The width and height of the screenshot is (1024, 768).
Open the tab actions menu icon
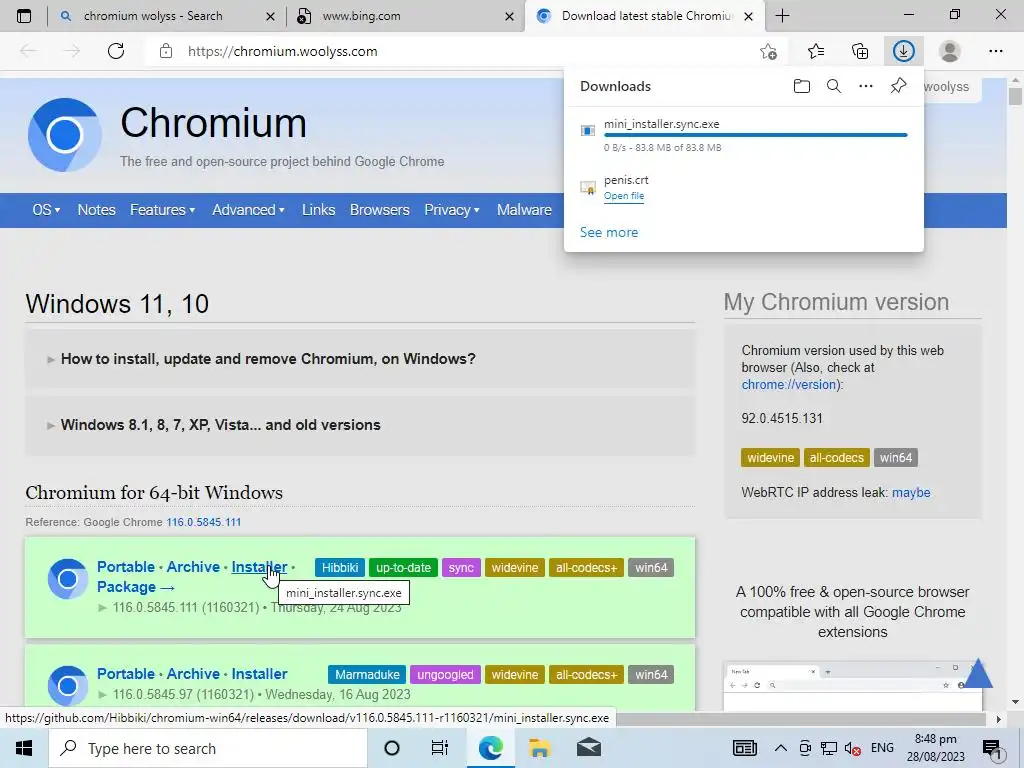pos(24,16)
